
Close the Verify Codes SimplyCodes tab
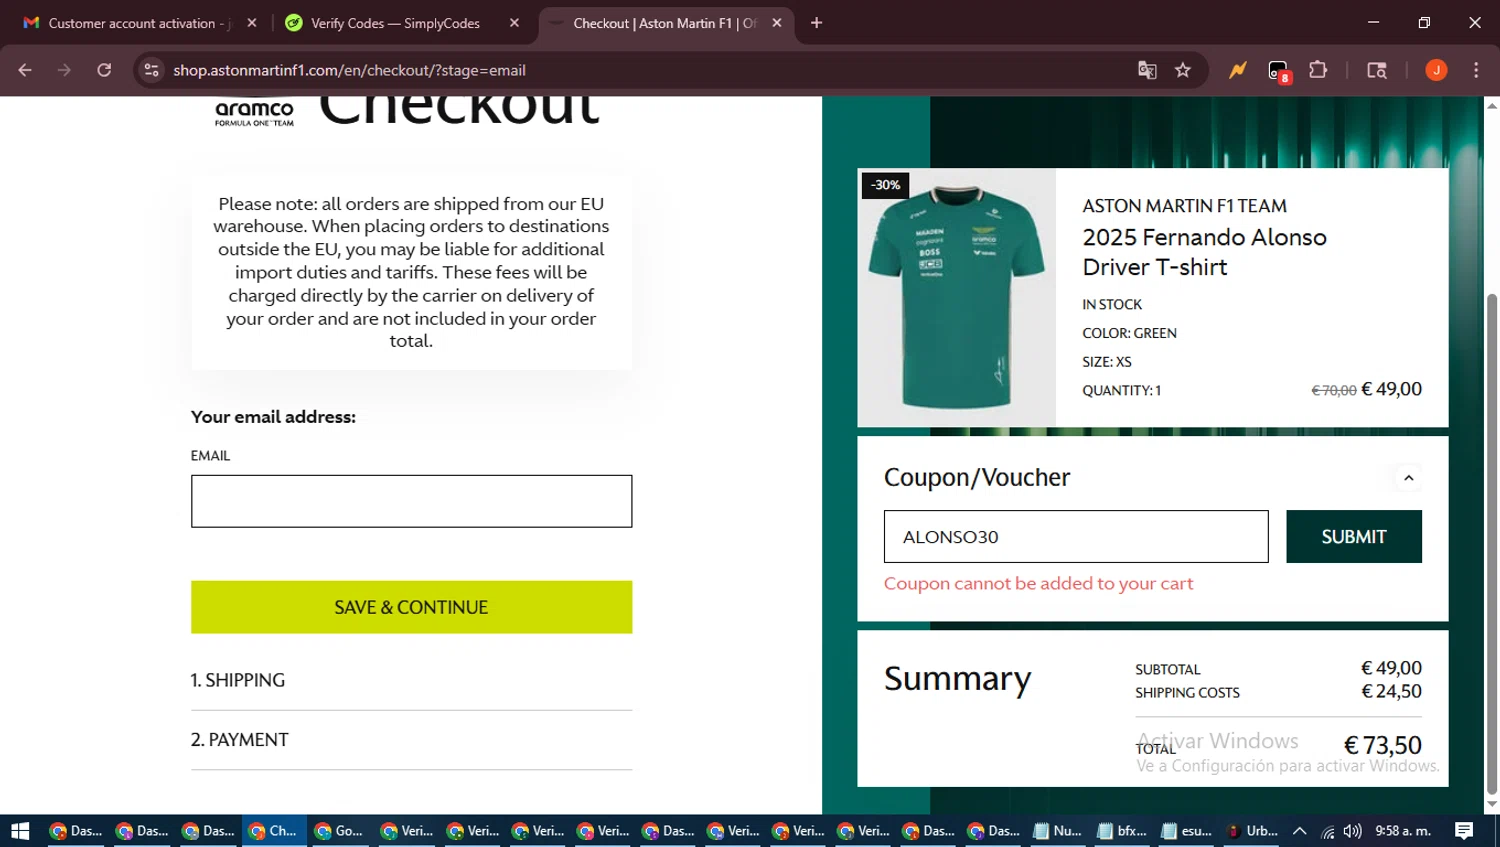click(514, 23)
